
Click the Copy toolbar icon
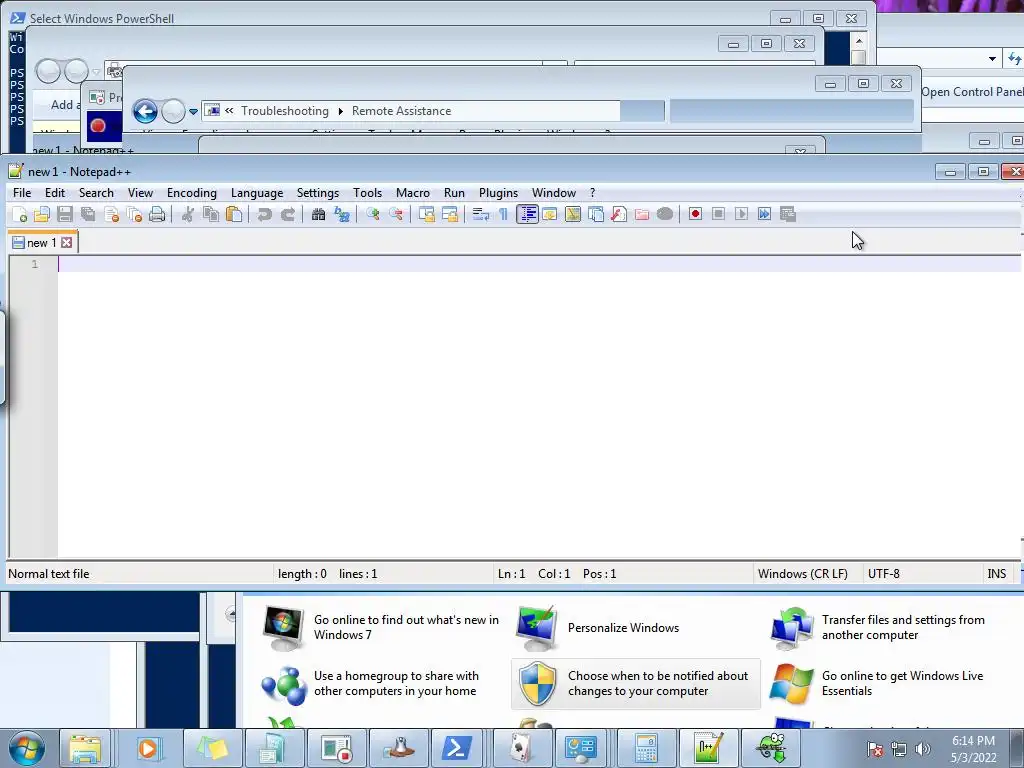210,214
